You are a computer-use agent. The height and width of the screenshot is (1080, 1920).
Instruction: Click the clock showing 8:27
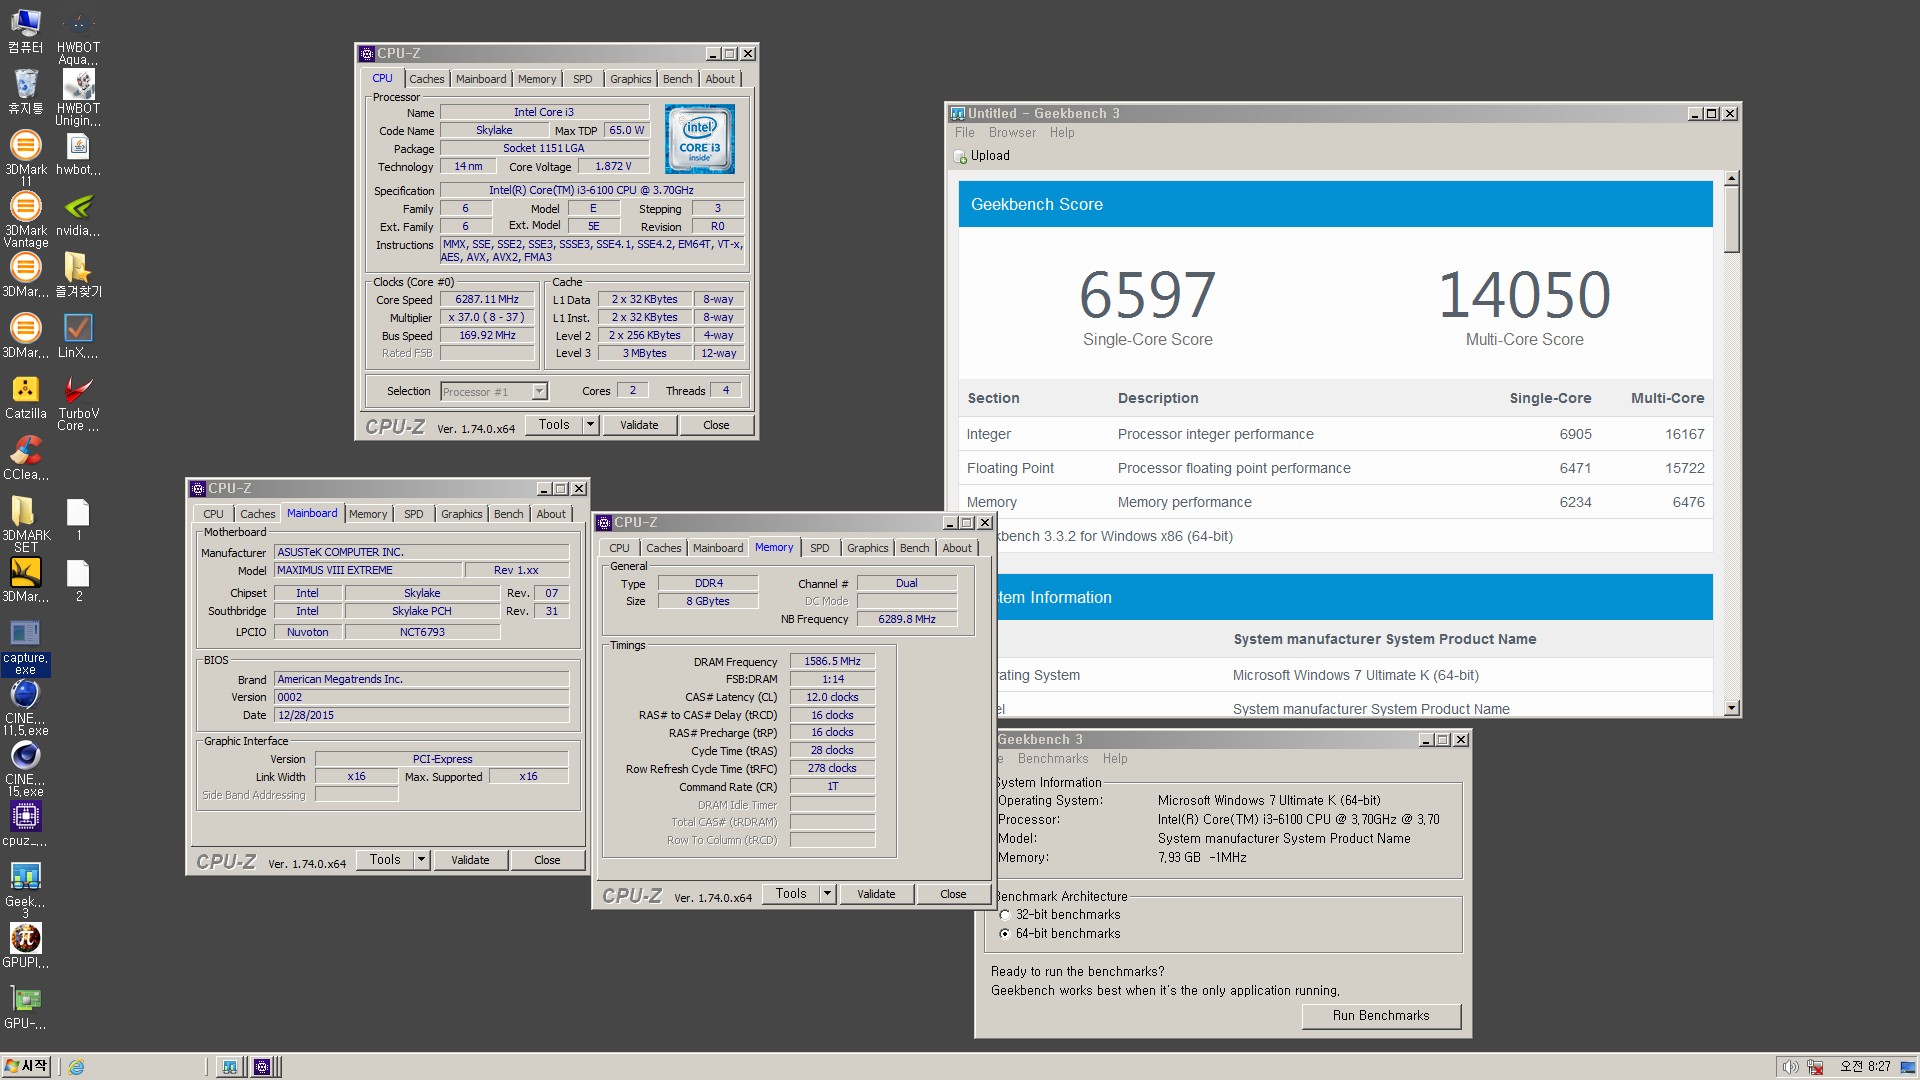(1866, 1067)
